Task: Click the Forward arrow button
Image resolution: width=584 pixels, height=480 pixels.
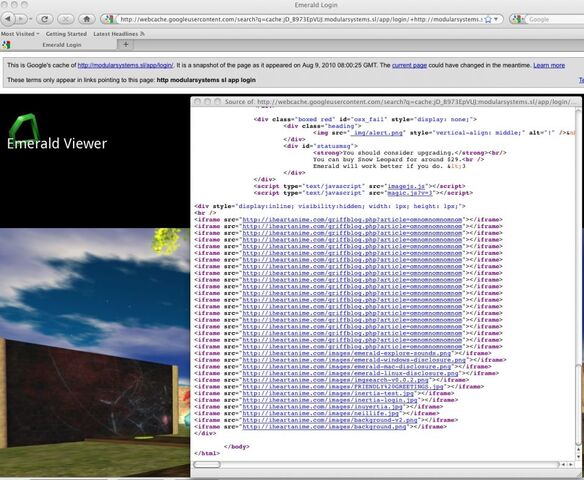Action: (x=21, y=19)
